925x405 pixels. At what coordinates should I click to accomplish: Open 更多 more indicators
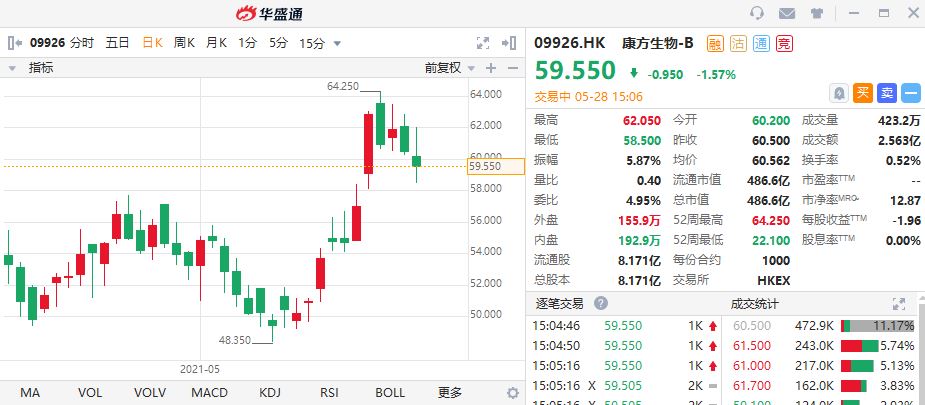[450, 393]
